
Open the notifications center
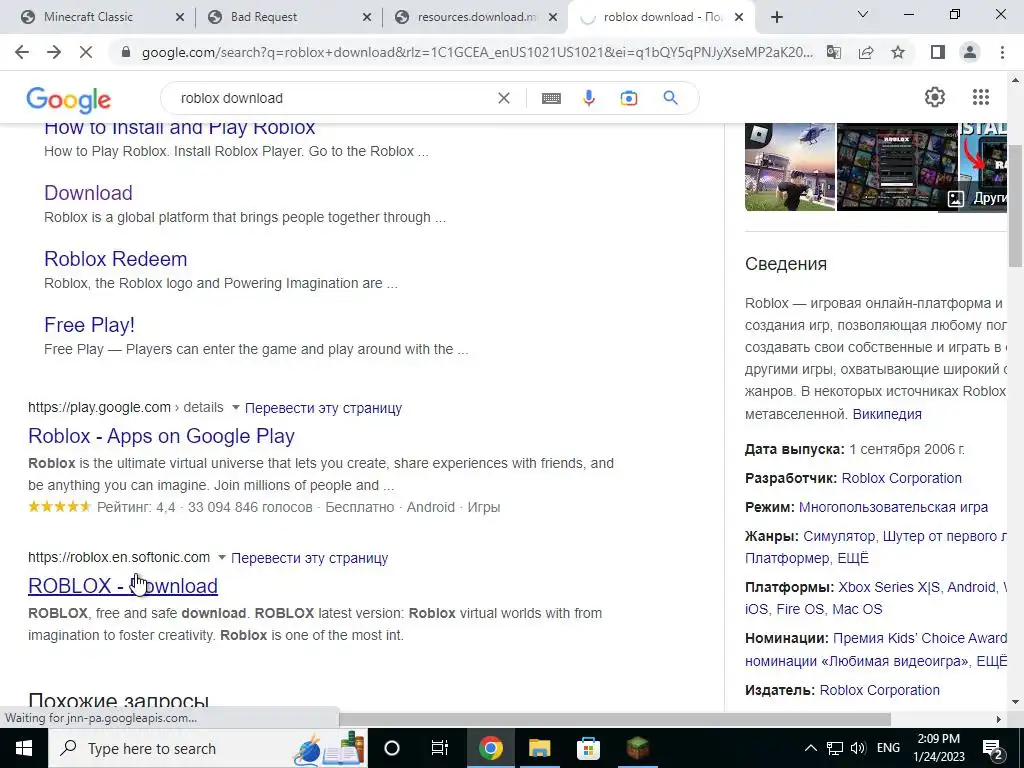[991, 748]
